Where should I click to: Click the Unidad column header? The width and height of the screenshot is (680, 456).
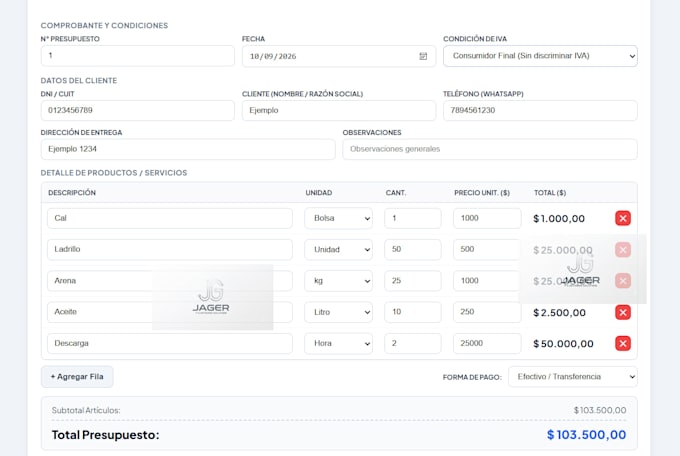coord(319,193)
